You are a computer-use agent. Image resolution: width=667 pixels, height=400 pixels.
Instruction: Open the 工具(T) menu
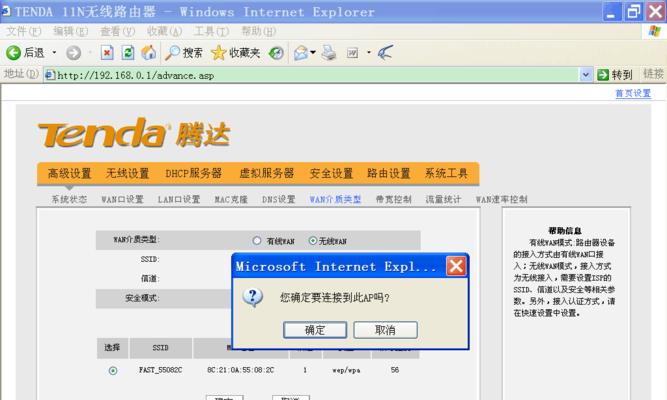coord(211,31)
